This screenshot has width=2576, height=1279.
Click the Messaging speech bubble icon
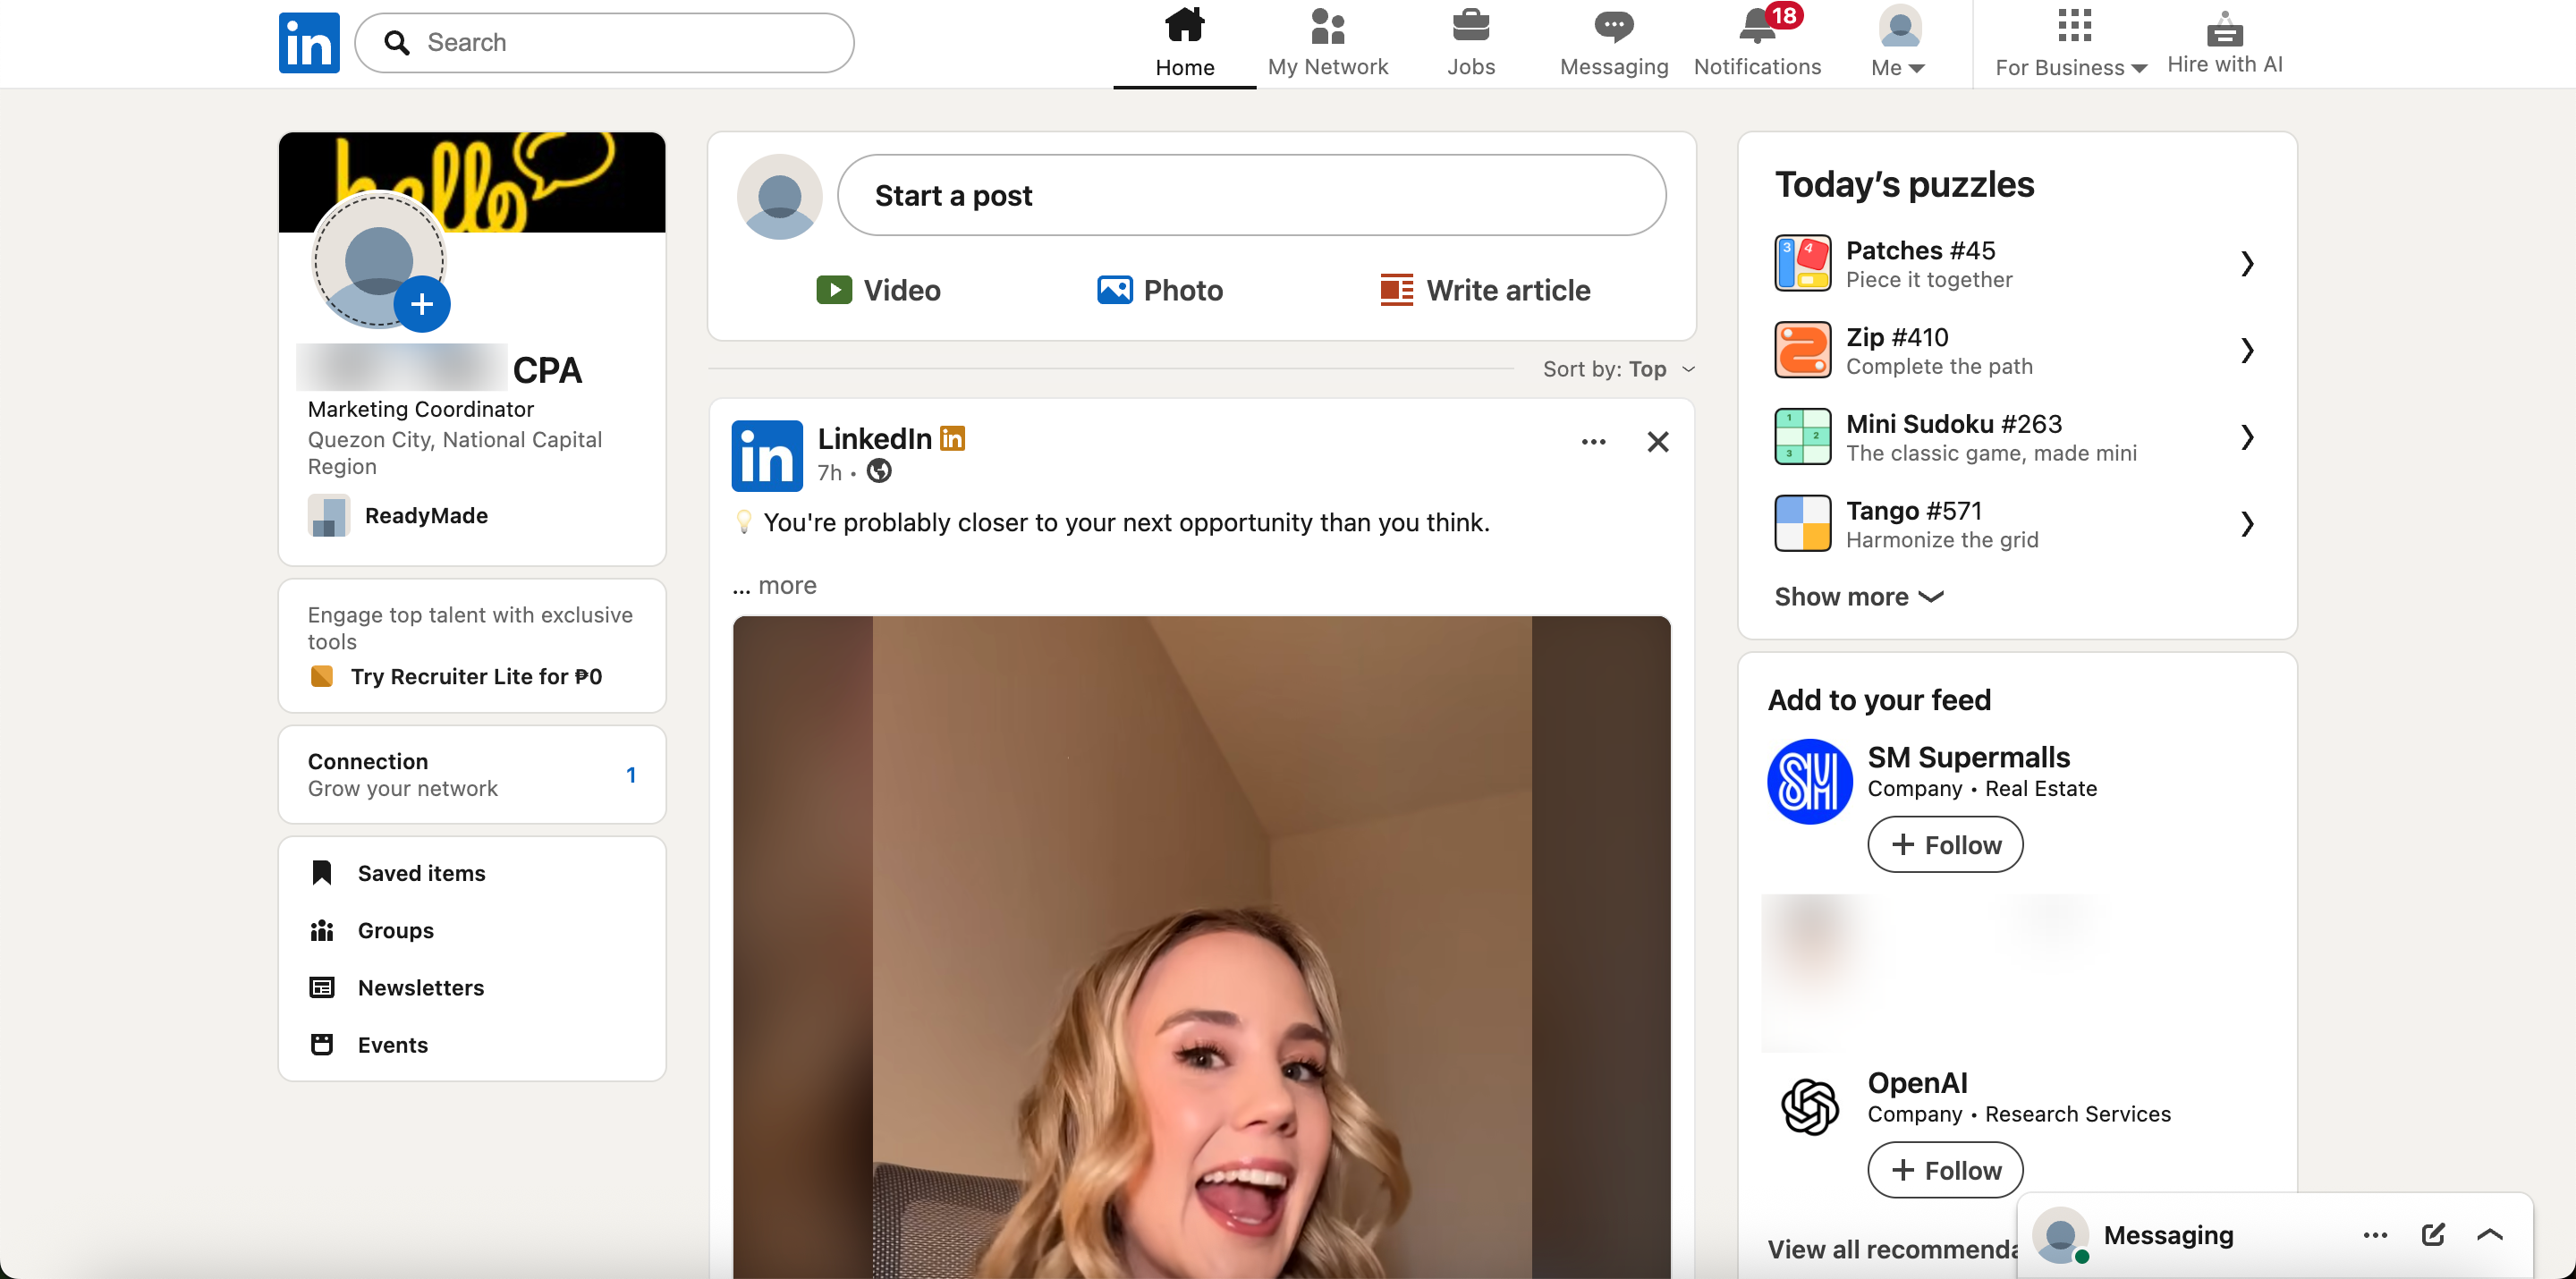1613,27
